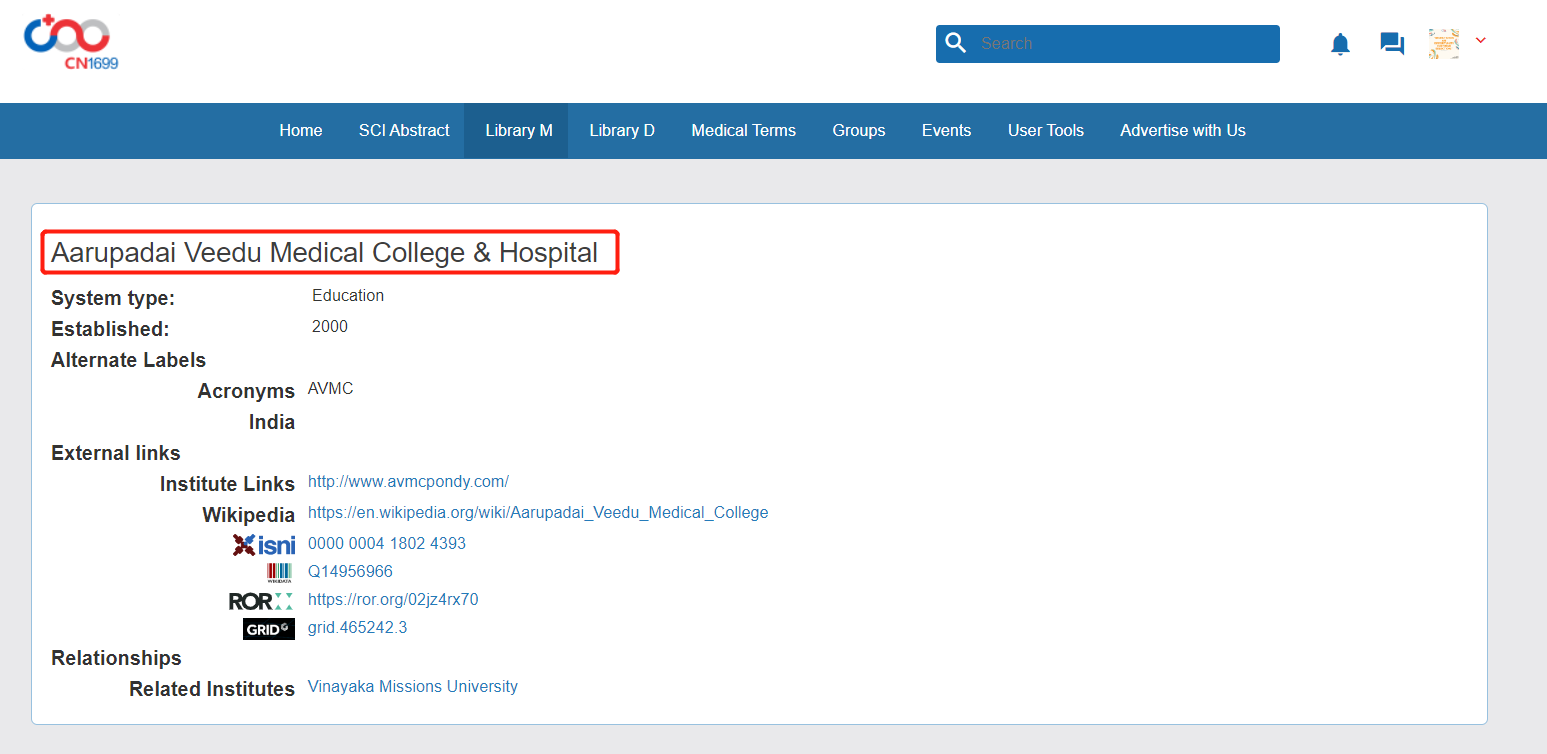Click the GRID logo icon
Screen dimensions: 1547x754
click(x=268, y=629)
